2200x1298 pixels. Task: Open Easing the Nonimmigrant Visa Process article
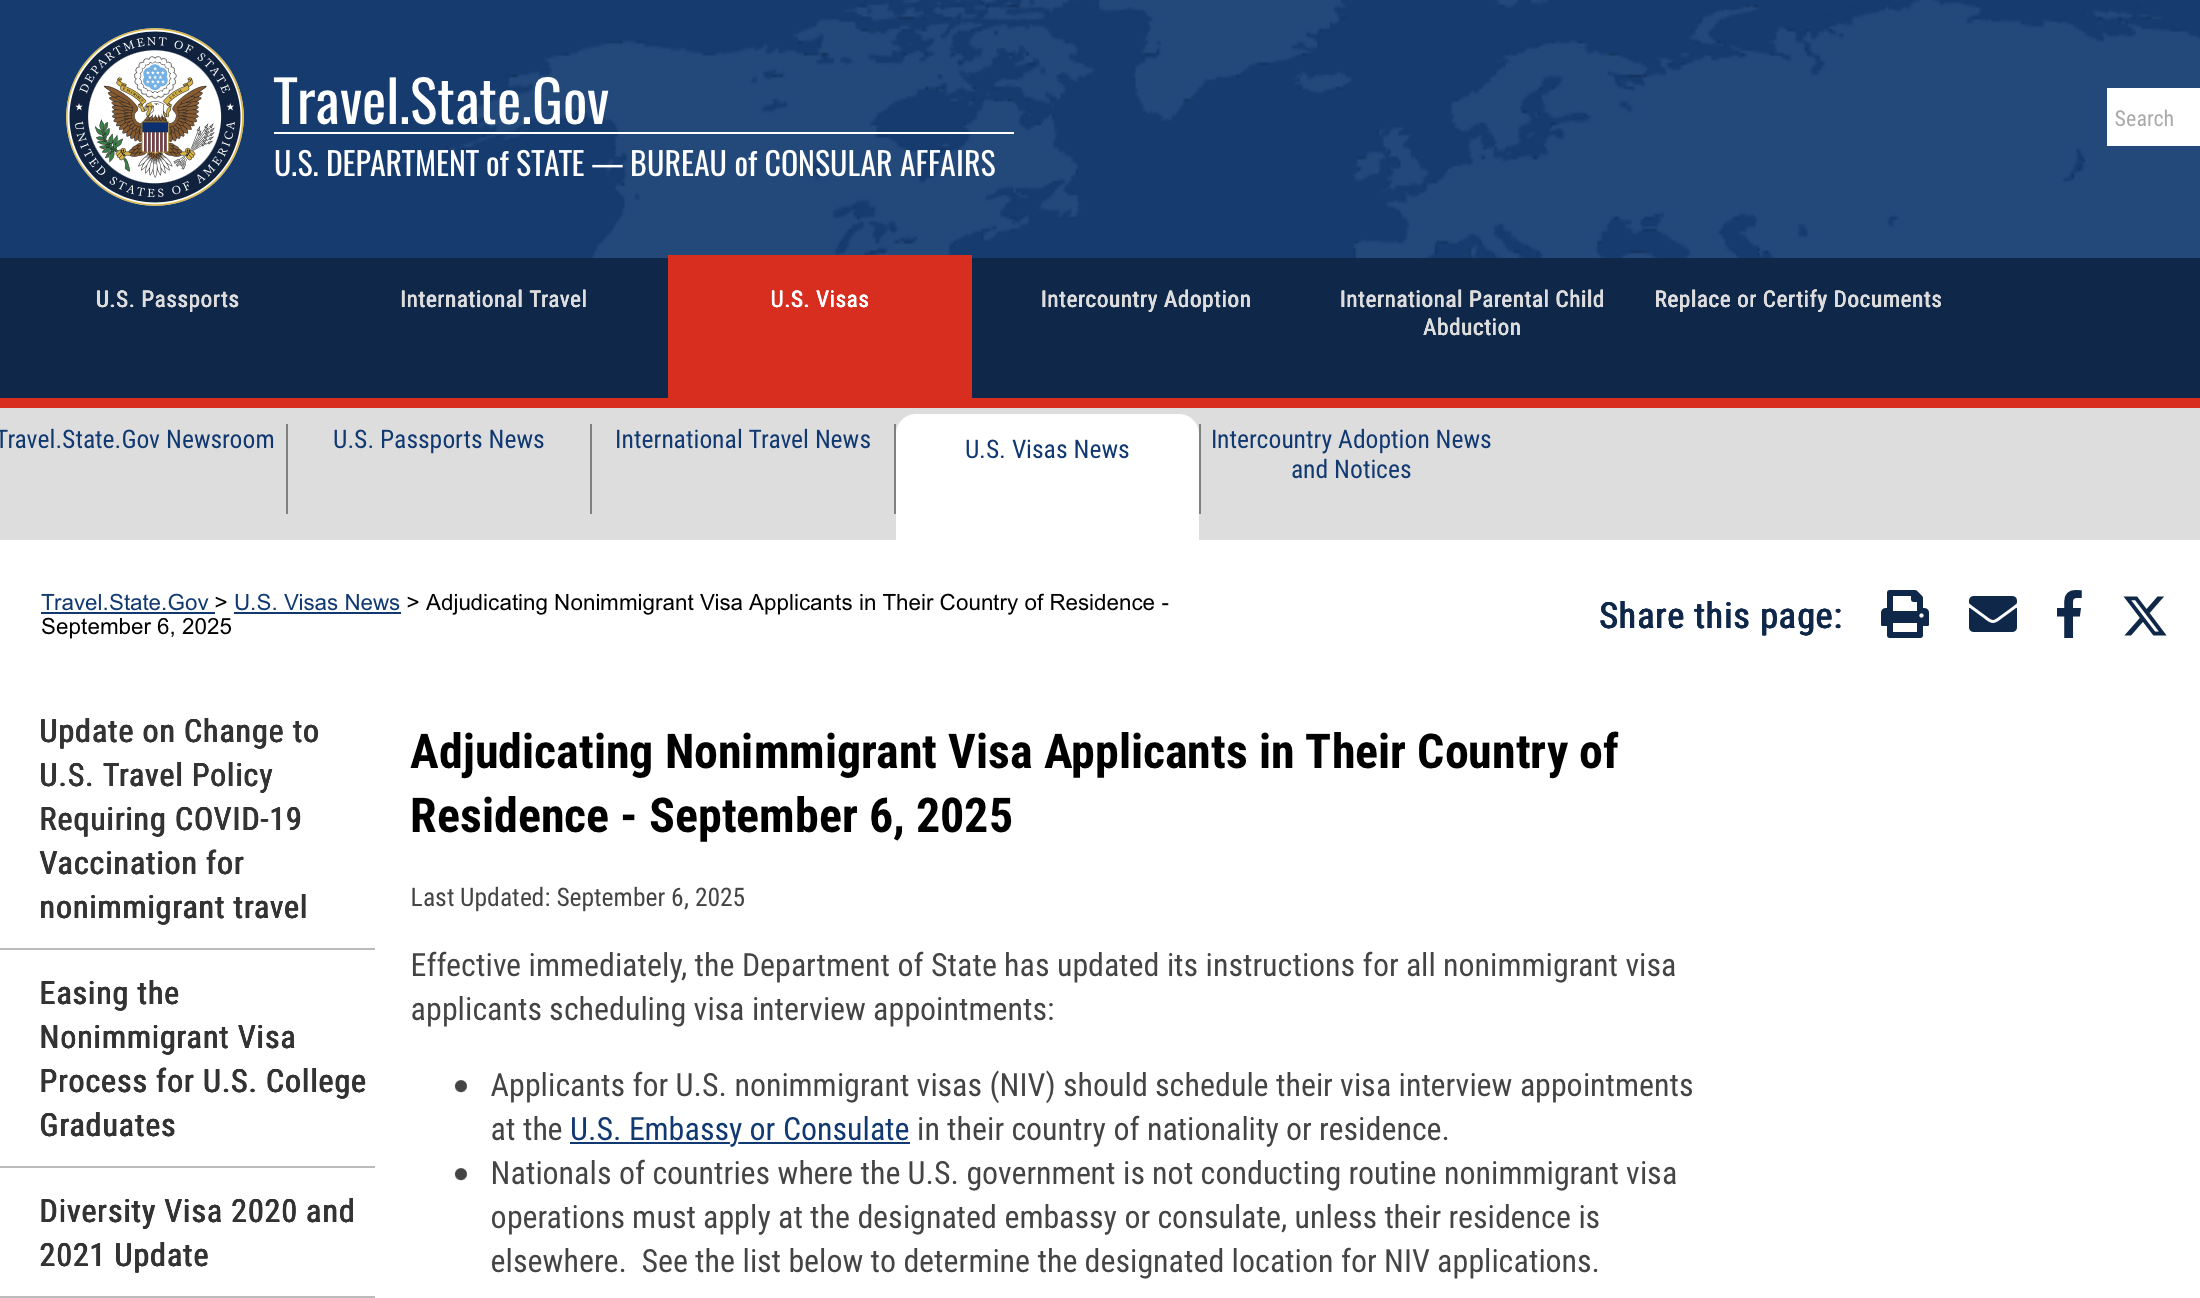coord(202,1059)
